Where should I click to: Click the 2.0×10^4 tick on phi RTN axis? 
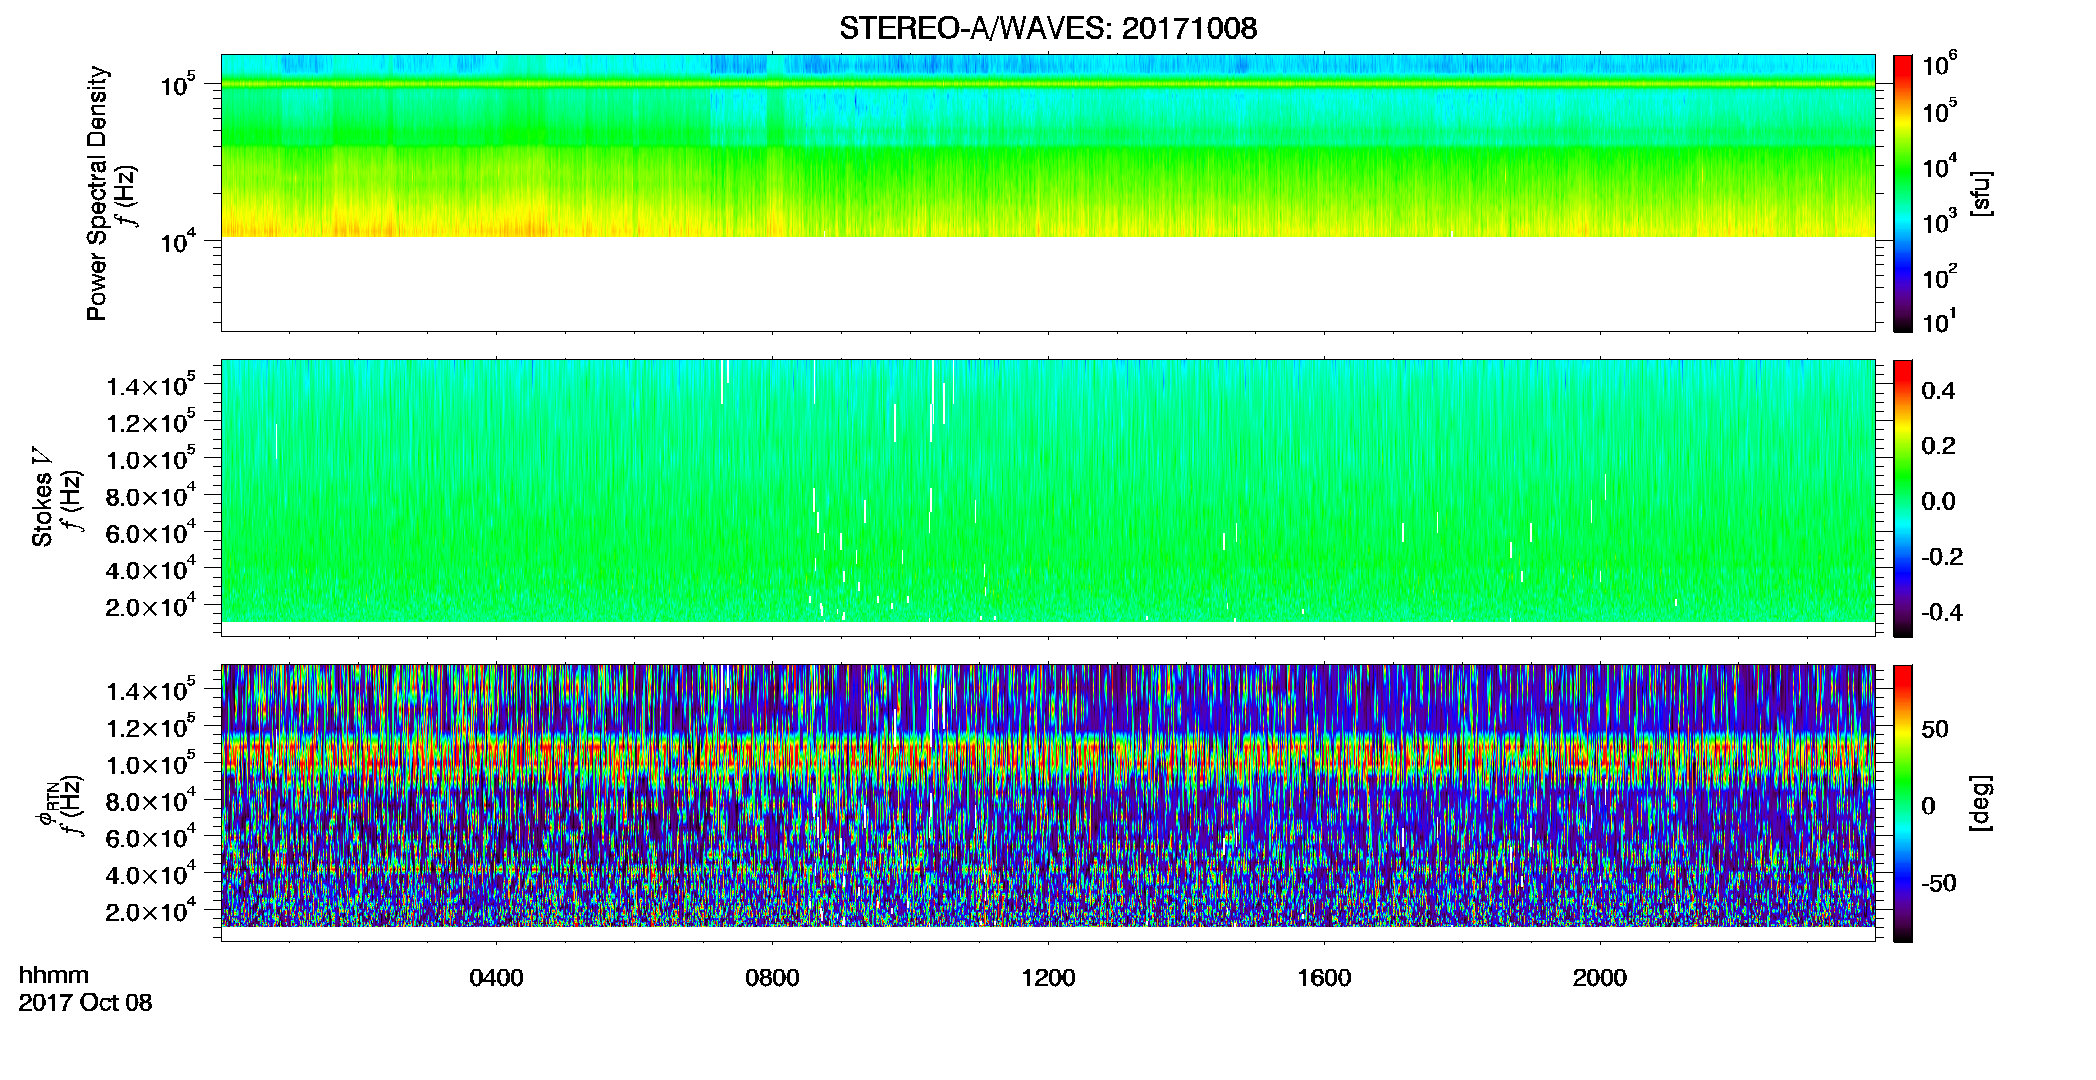pyautogui.click(x=150, y=912)
